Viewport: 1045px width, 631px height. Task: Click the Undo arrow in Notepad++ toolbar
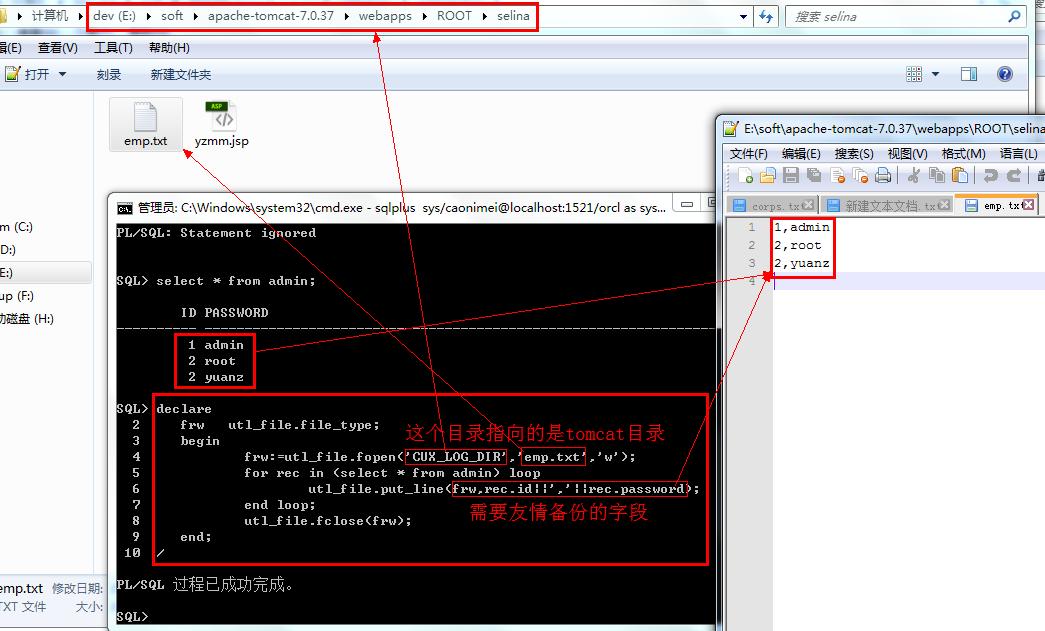pos(990,176)
